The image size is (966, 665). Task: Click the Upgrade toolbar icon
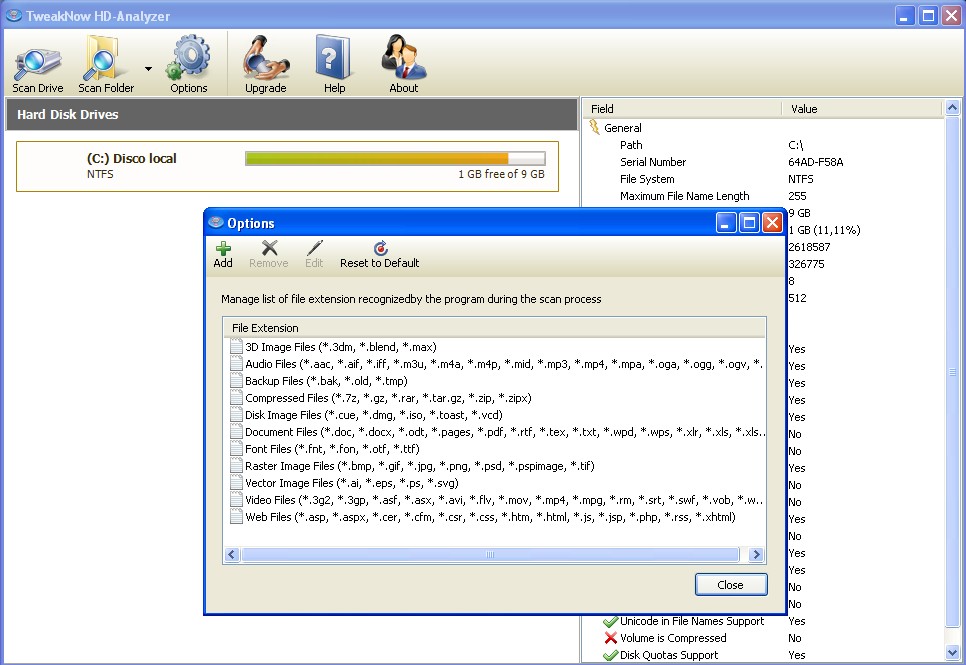click(266, 64)
